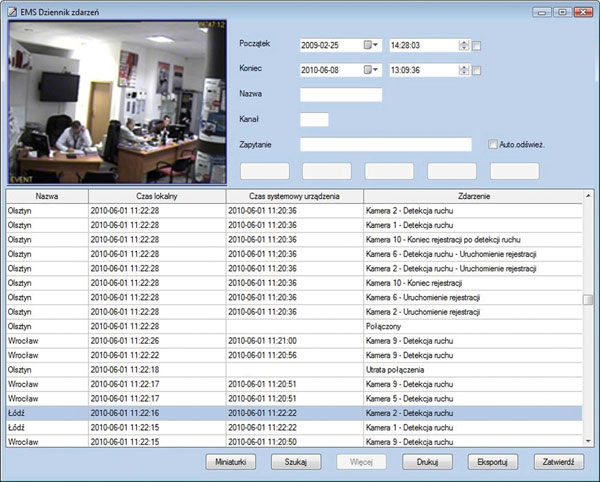Screen dimensions: 600x482
Task: Click the first unlabeled button under Zapytanie
Action: pos(265,171)
